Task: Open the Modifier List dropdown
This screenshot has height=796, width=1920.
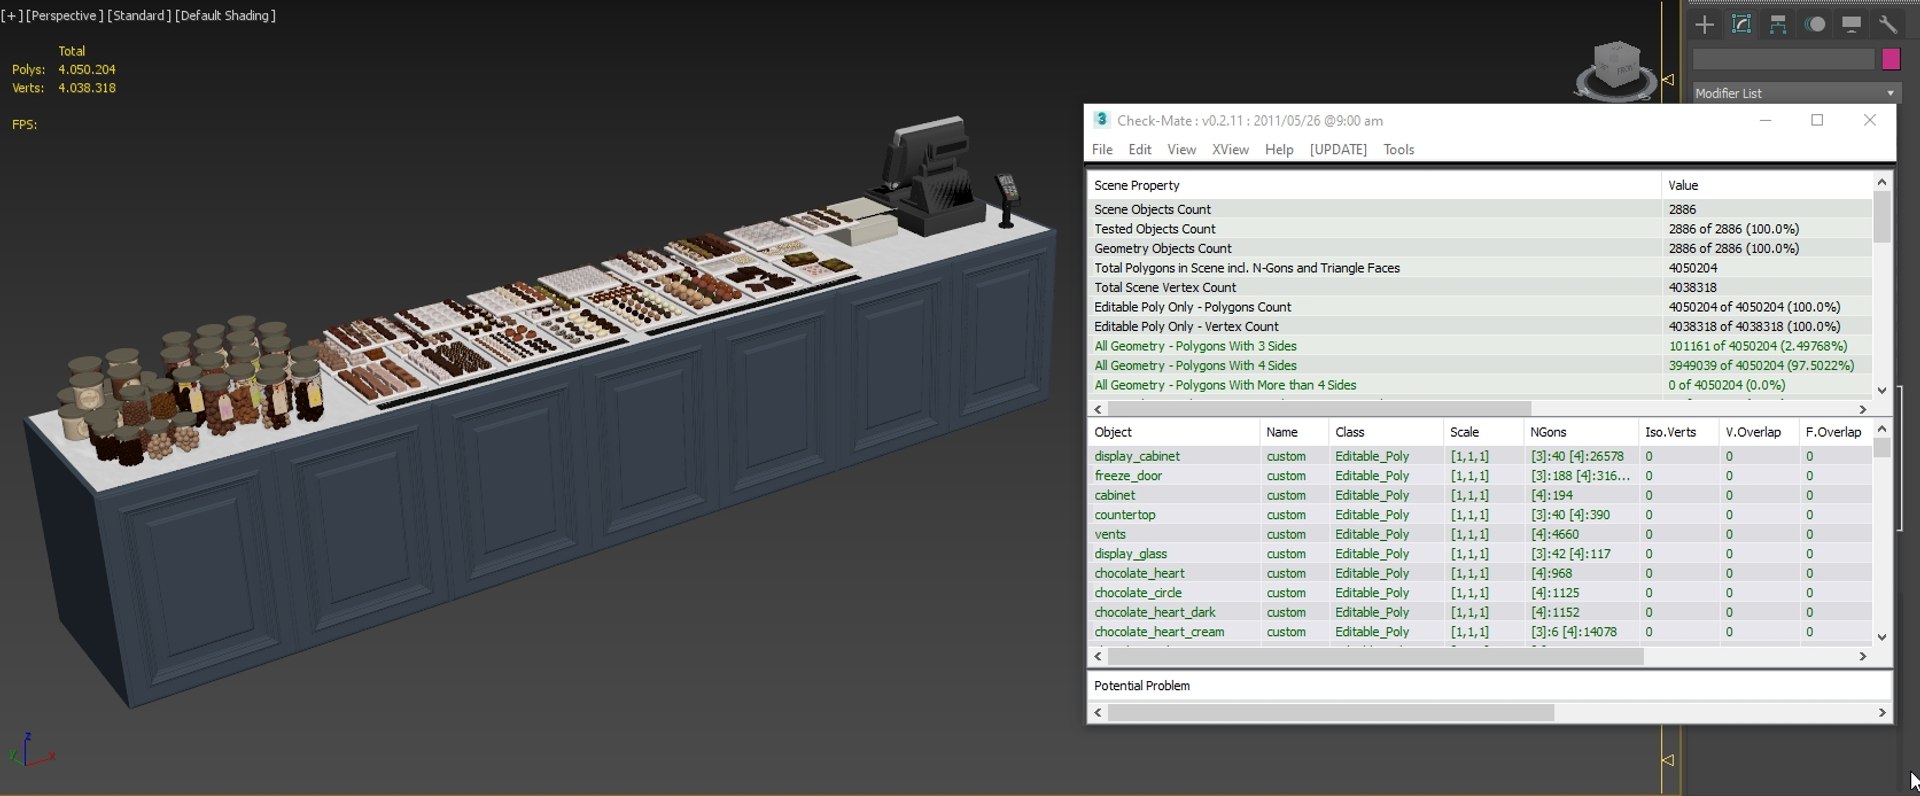Action: pyautogui.click(x=1795, y=93)
